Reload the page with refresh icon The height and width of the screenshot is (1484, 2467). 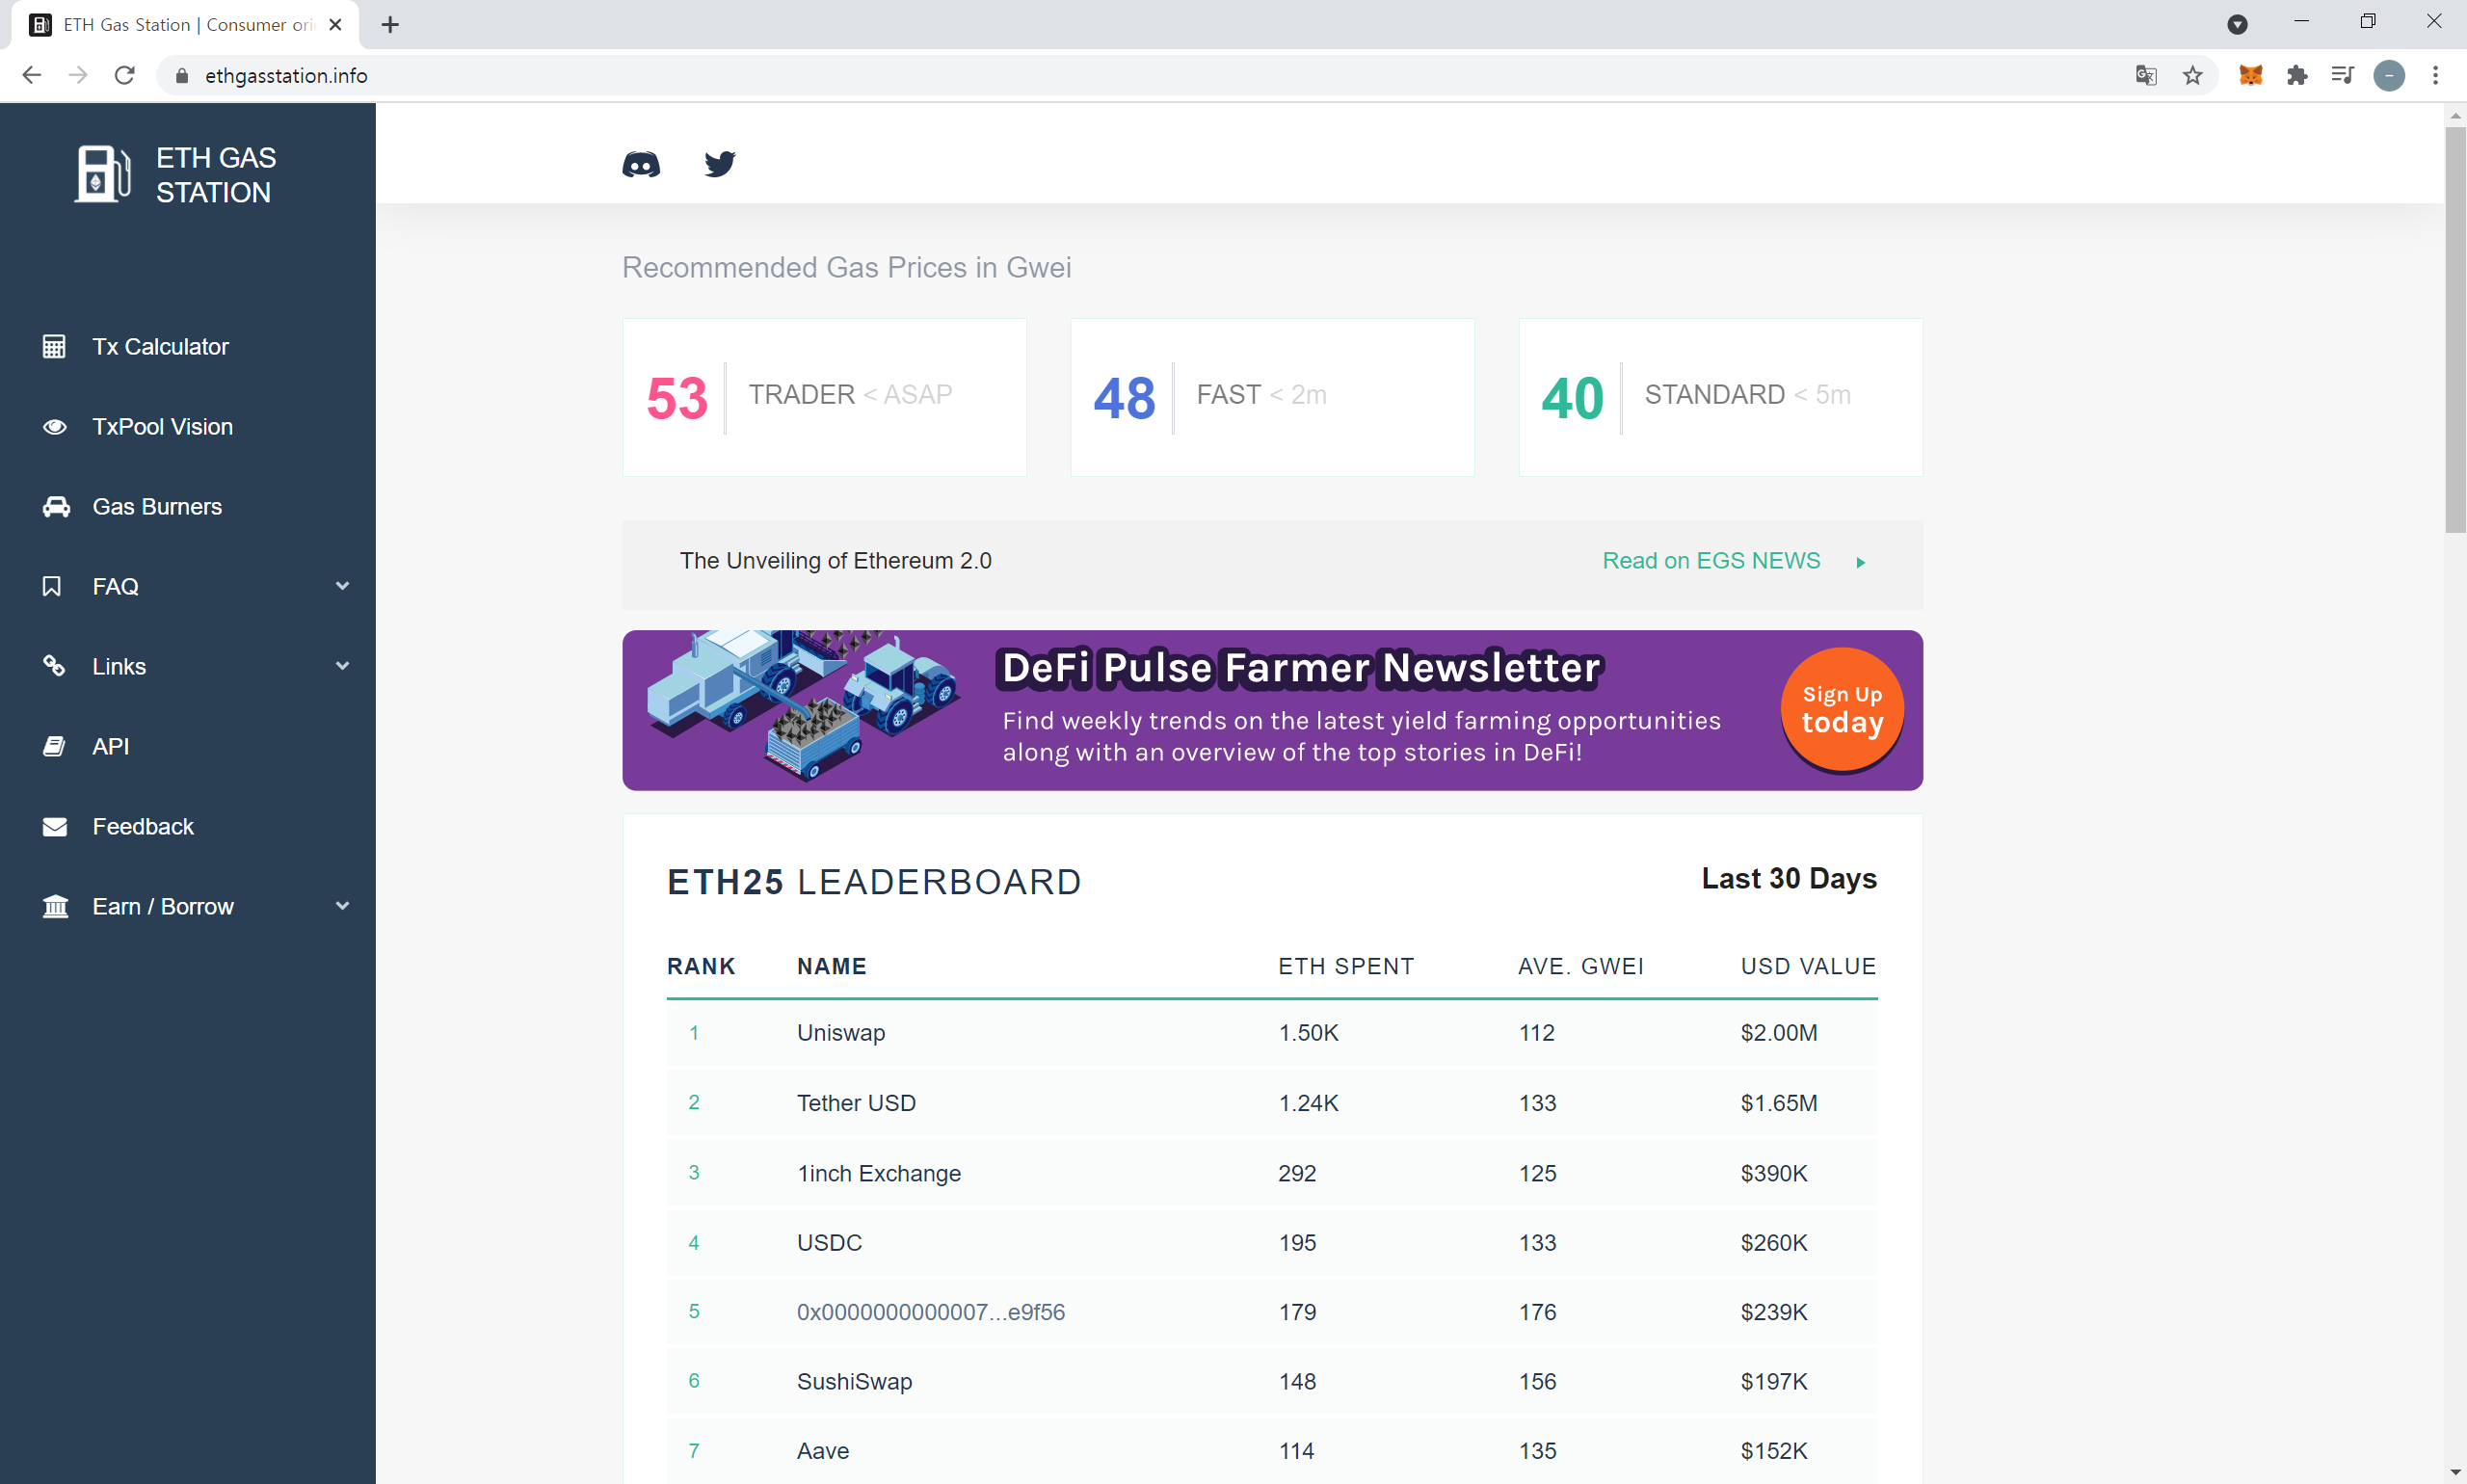coord(124,75)
